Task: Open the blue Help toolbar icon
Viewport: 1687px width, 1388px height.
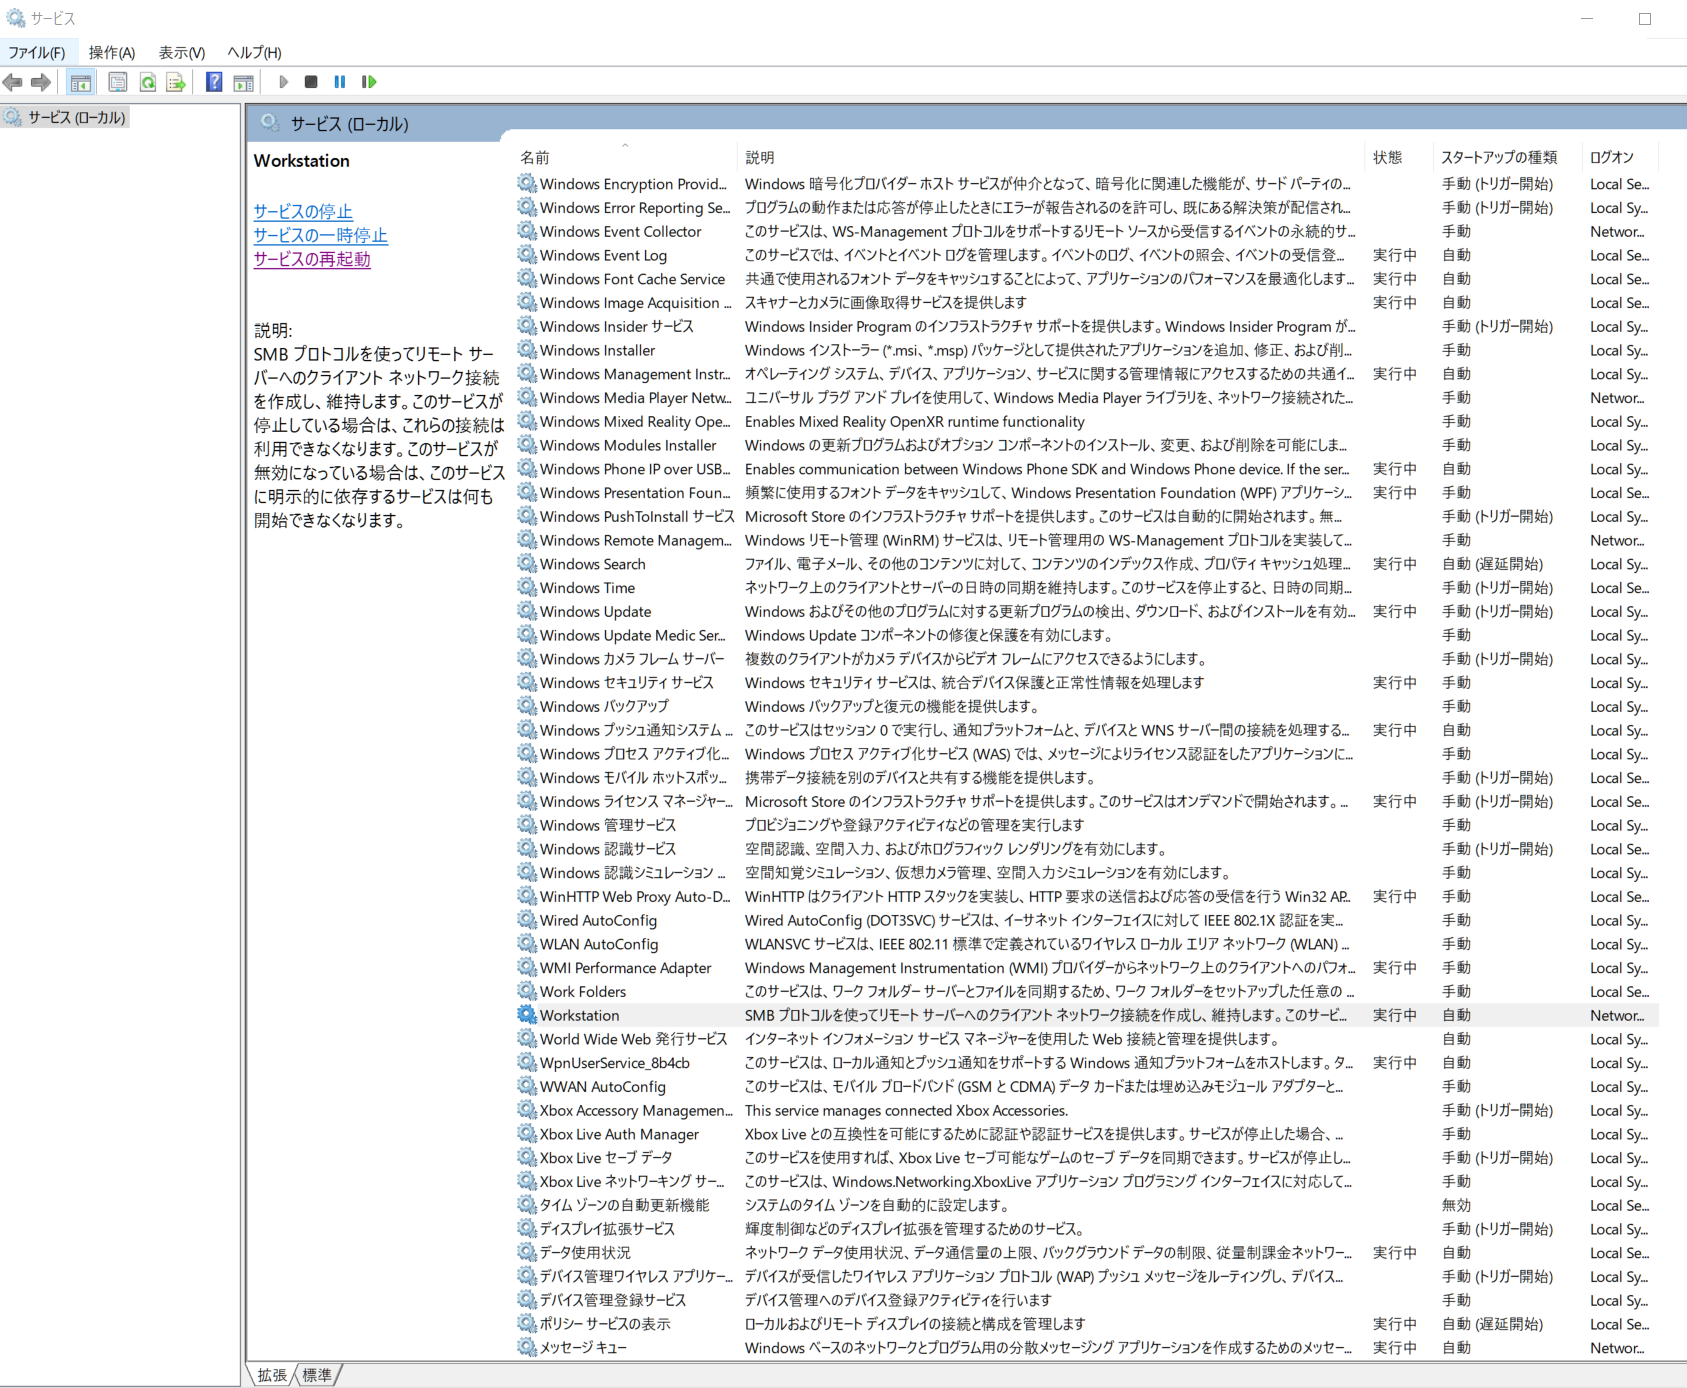Action: (x=214, y=82)
